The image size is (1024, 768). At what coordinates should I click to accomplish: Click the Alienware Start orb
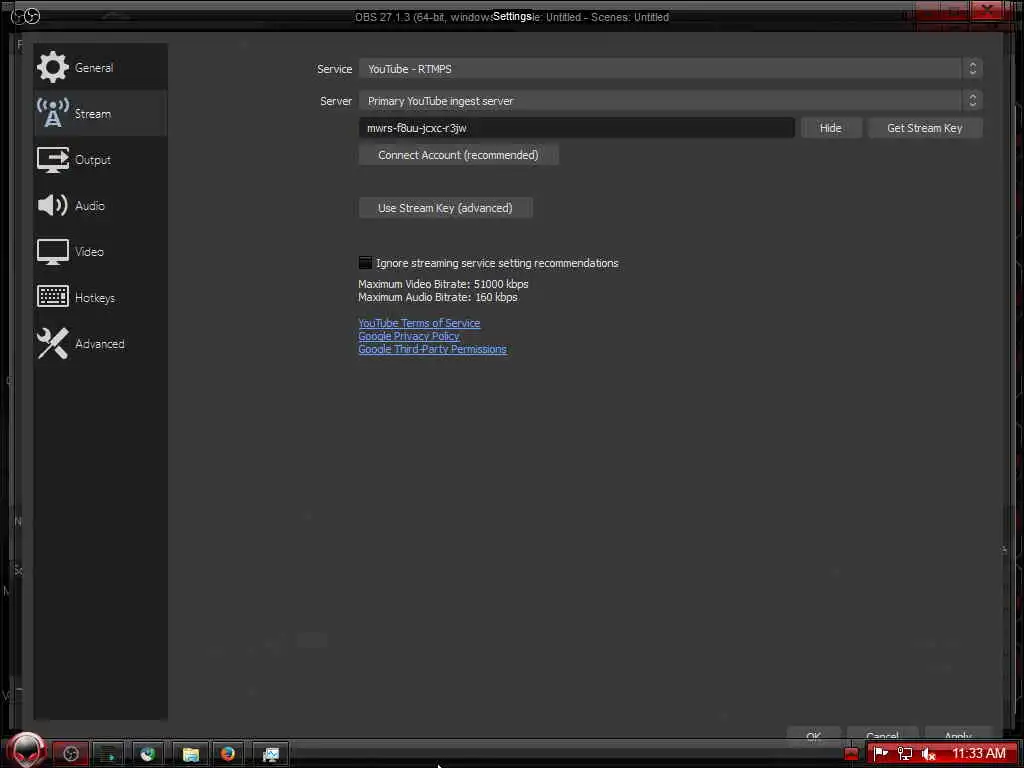[27, 750]
